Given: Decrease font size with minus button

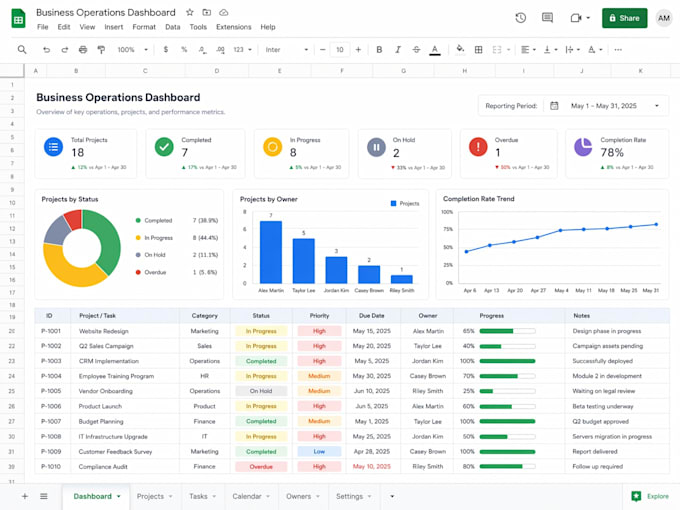Looking at the screenshot, I should [x=323, y=49].
